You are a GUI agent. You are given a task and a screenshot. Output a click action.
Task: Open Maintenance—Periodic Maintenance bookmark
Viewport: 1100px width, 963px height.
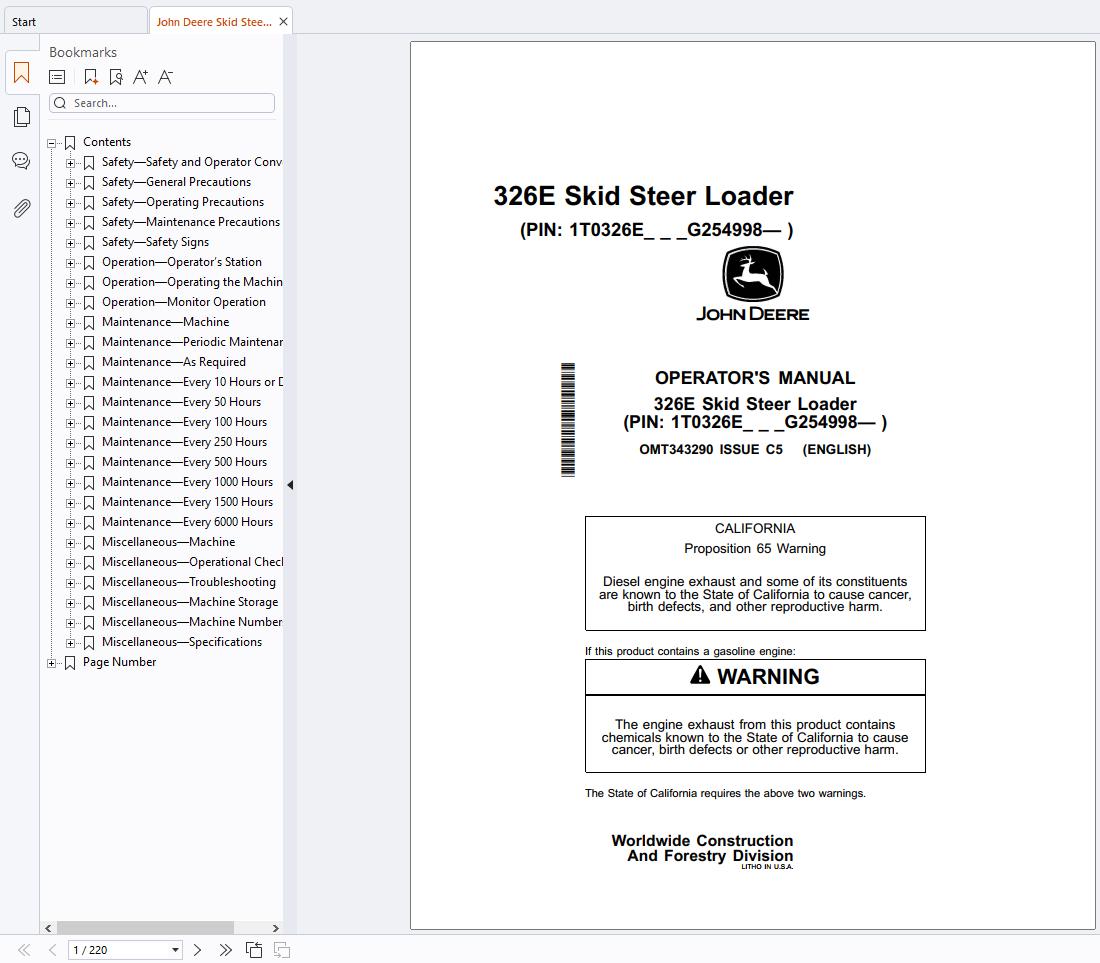coord(192,342)
